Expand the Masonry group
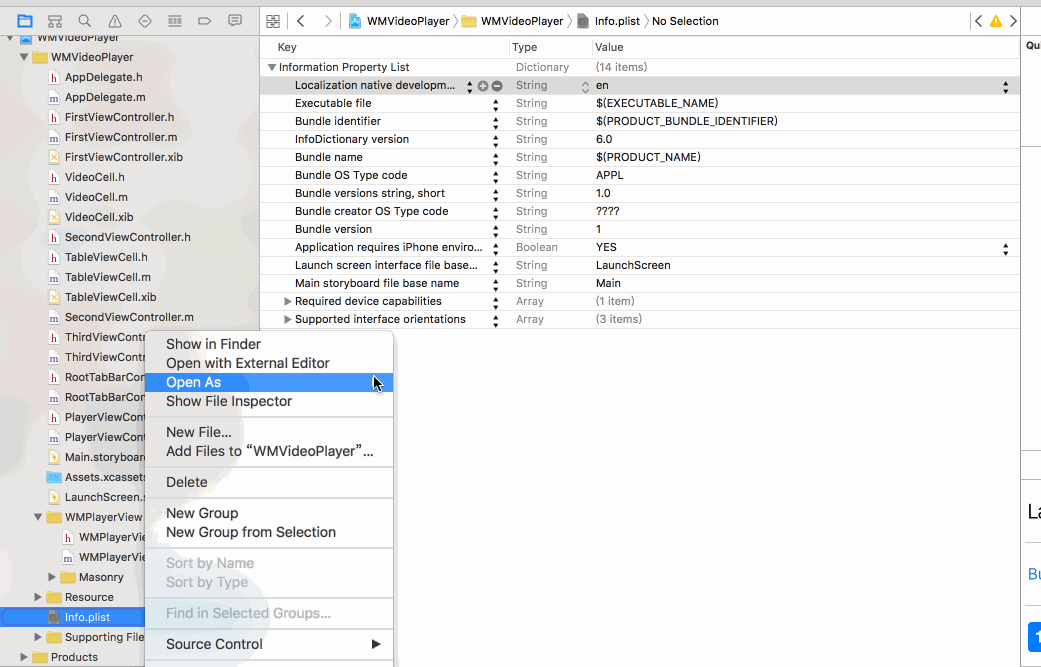The height and width of the screenshot is (667, 1041). (x=52, y=577)
